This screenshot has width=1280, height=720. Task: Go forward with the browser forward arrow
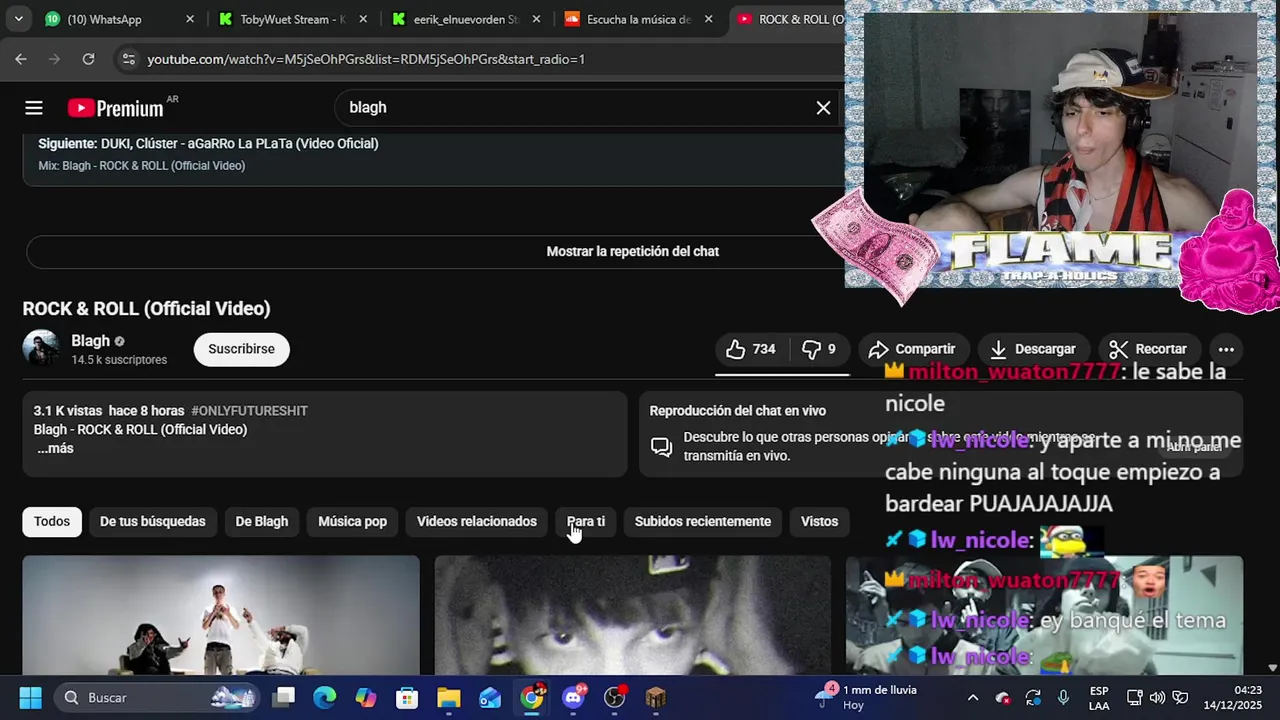click(54, 59)
